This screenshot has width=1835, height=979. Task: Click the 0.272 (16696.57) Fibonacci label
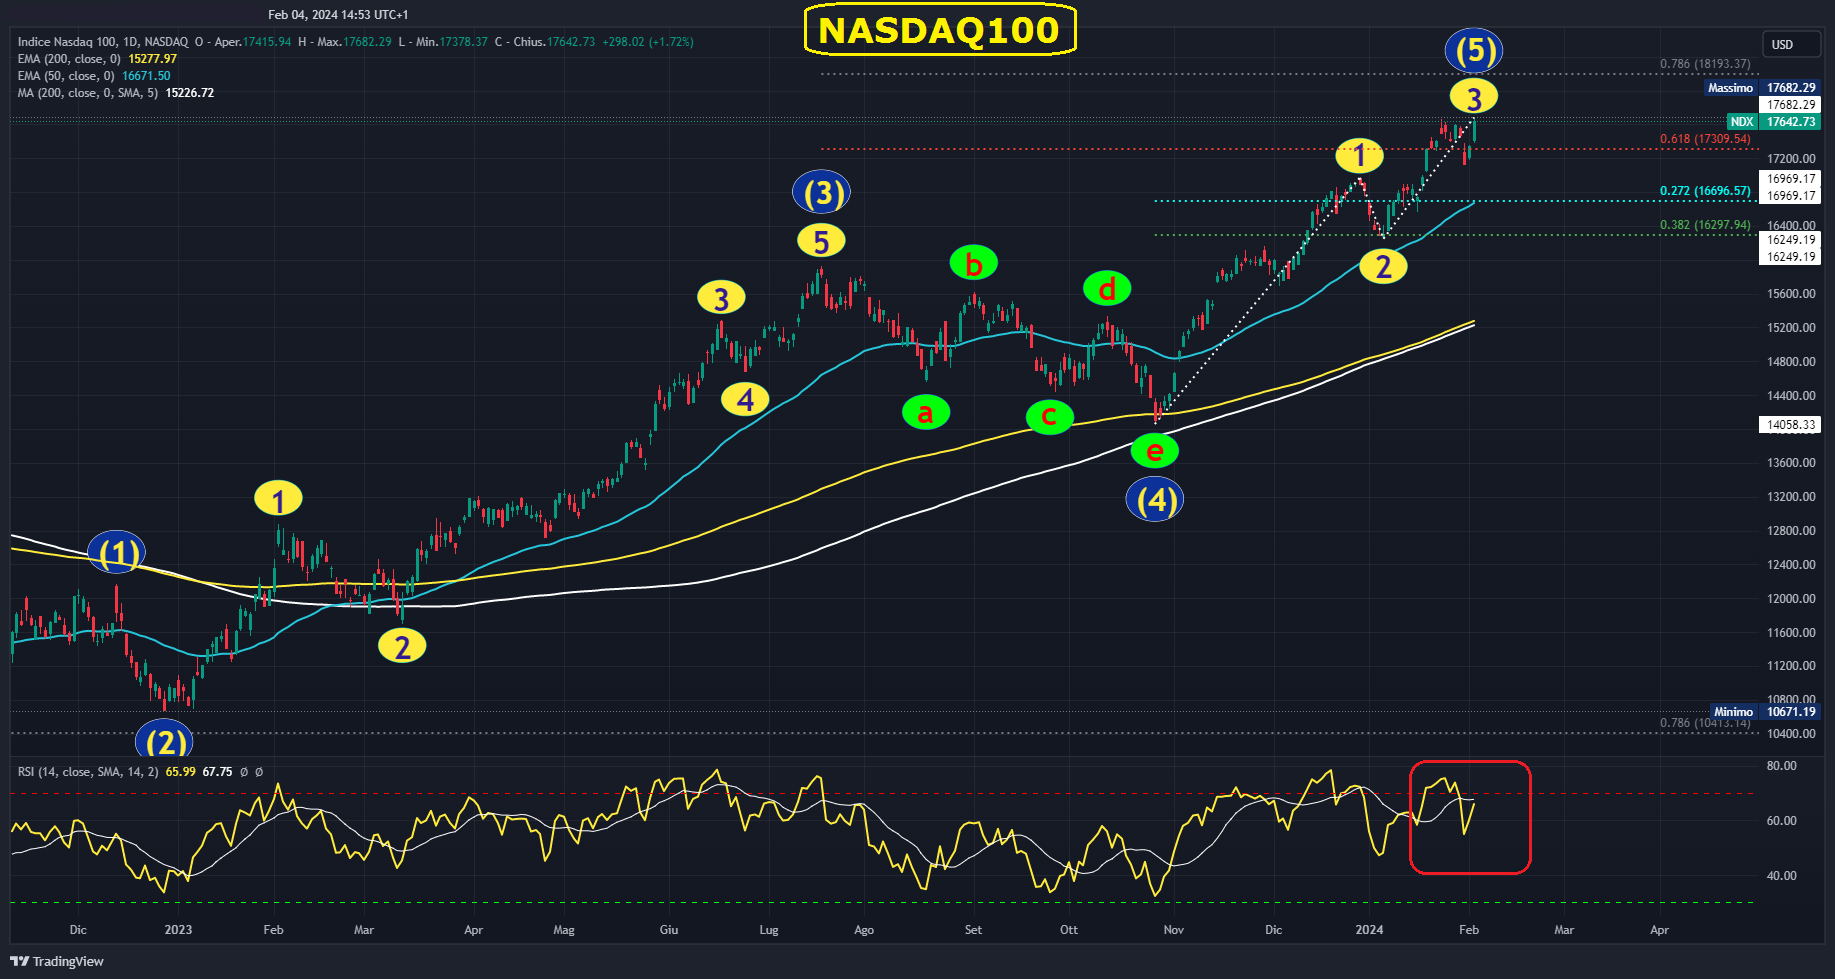(1705, 191)
